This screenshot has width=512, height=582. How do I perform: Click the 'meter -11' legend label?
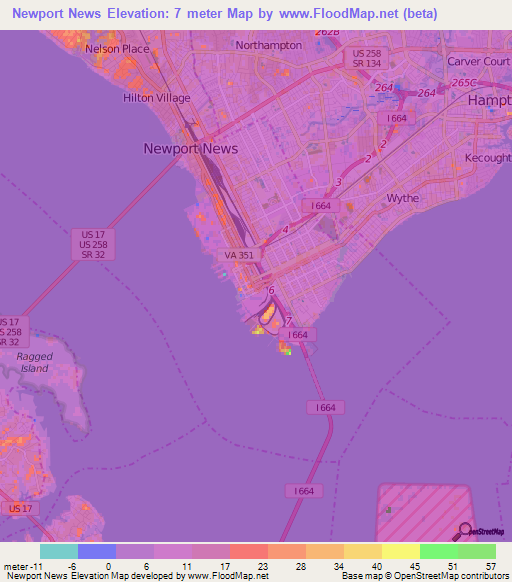[x=23, y=567]
